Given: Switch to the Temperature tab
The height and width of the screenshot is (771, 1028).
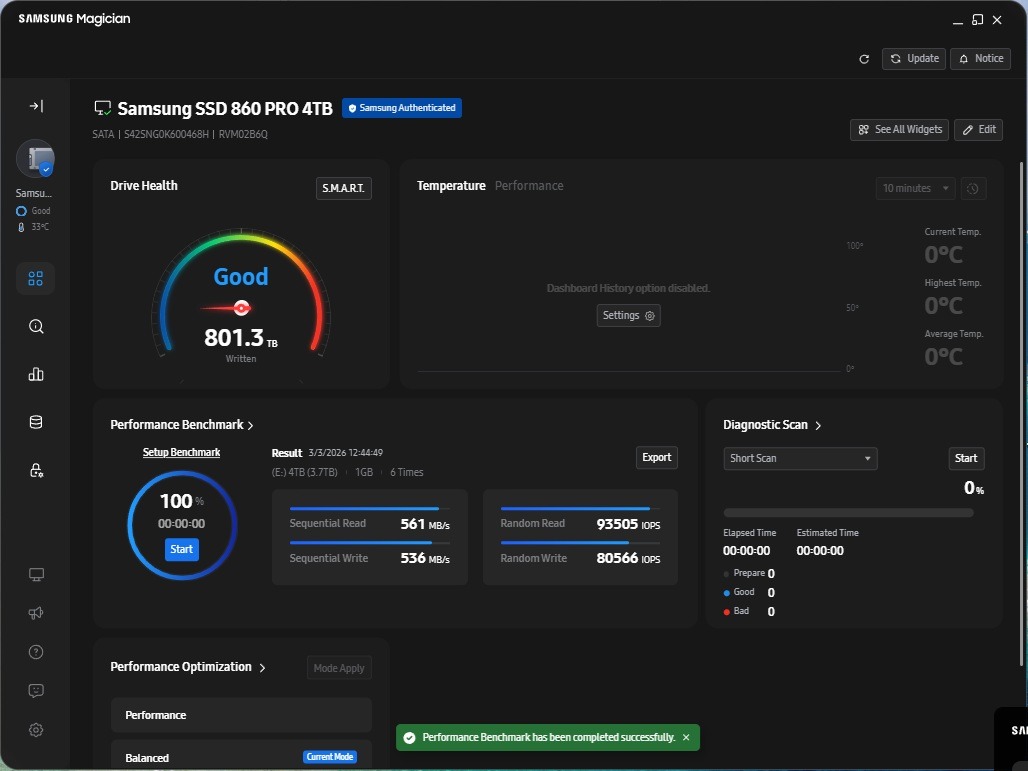Looking at the screenshot, I should (x=451, y=186).
